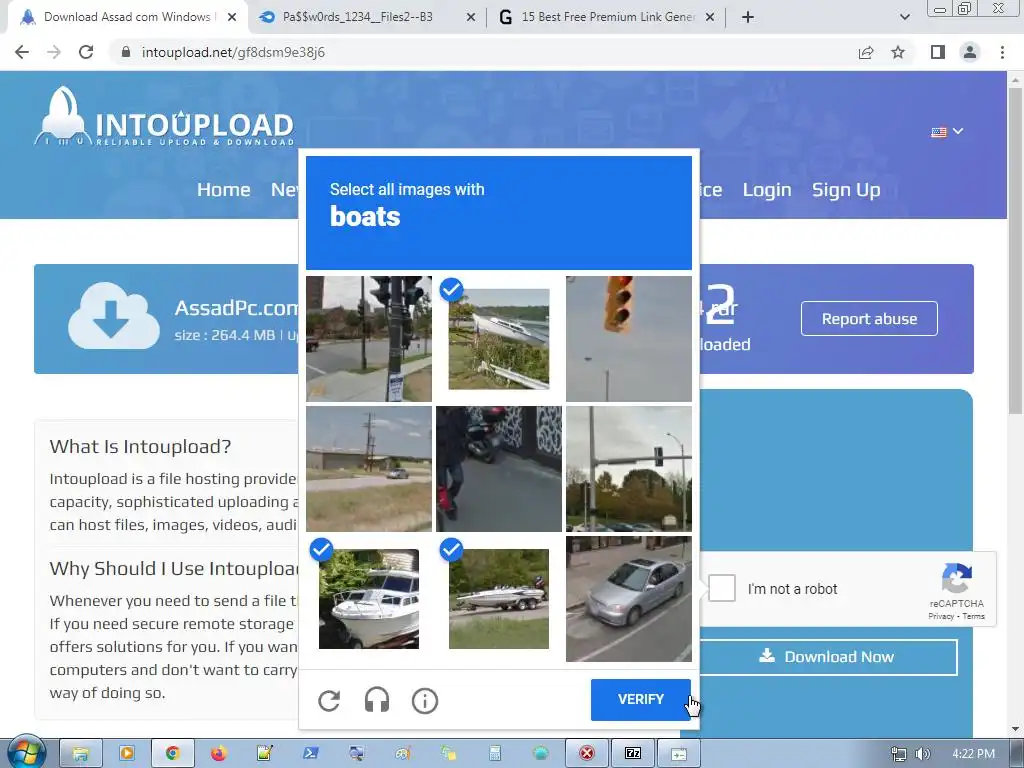Select the tile with trees and signal pole

629,469
